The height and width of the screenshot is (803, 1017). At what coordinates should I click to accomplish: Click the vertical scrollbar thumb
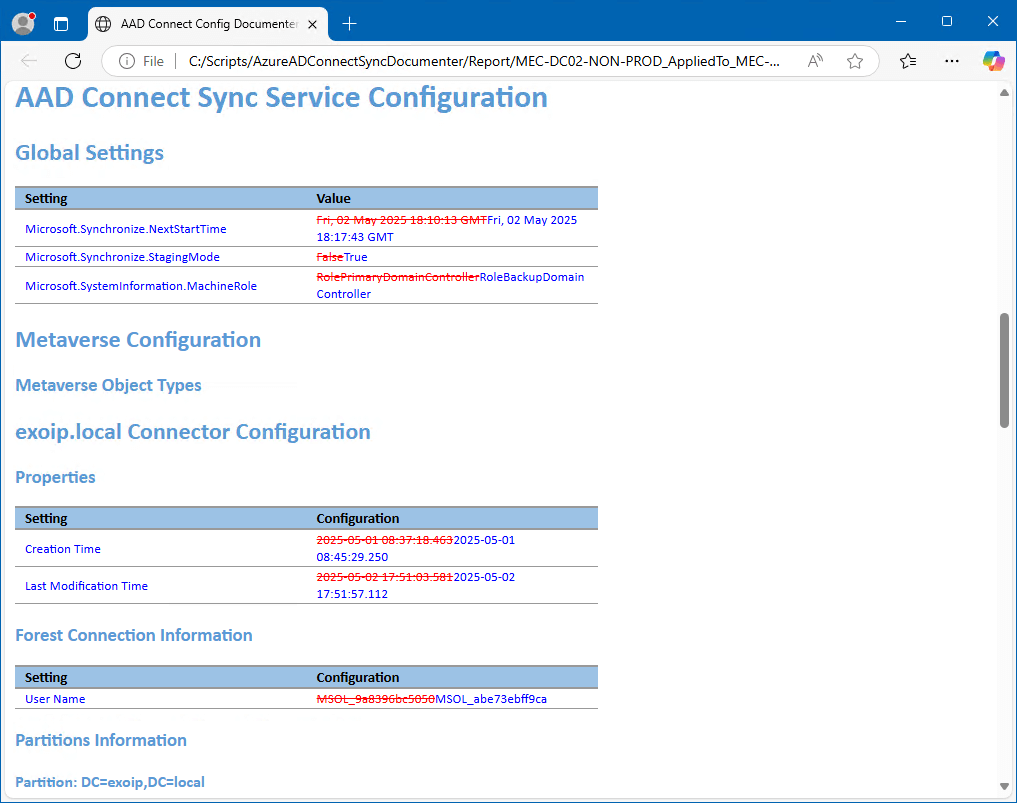(x=1004, y=370)
